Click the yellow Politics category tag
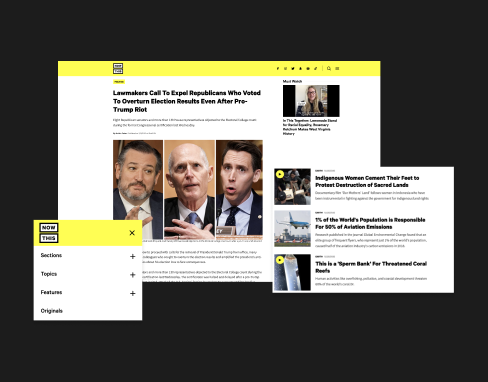Screen dimensions: 488x382 [119, 82]
